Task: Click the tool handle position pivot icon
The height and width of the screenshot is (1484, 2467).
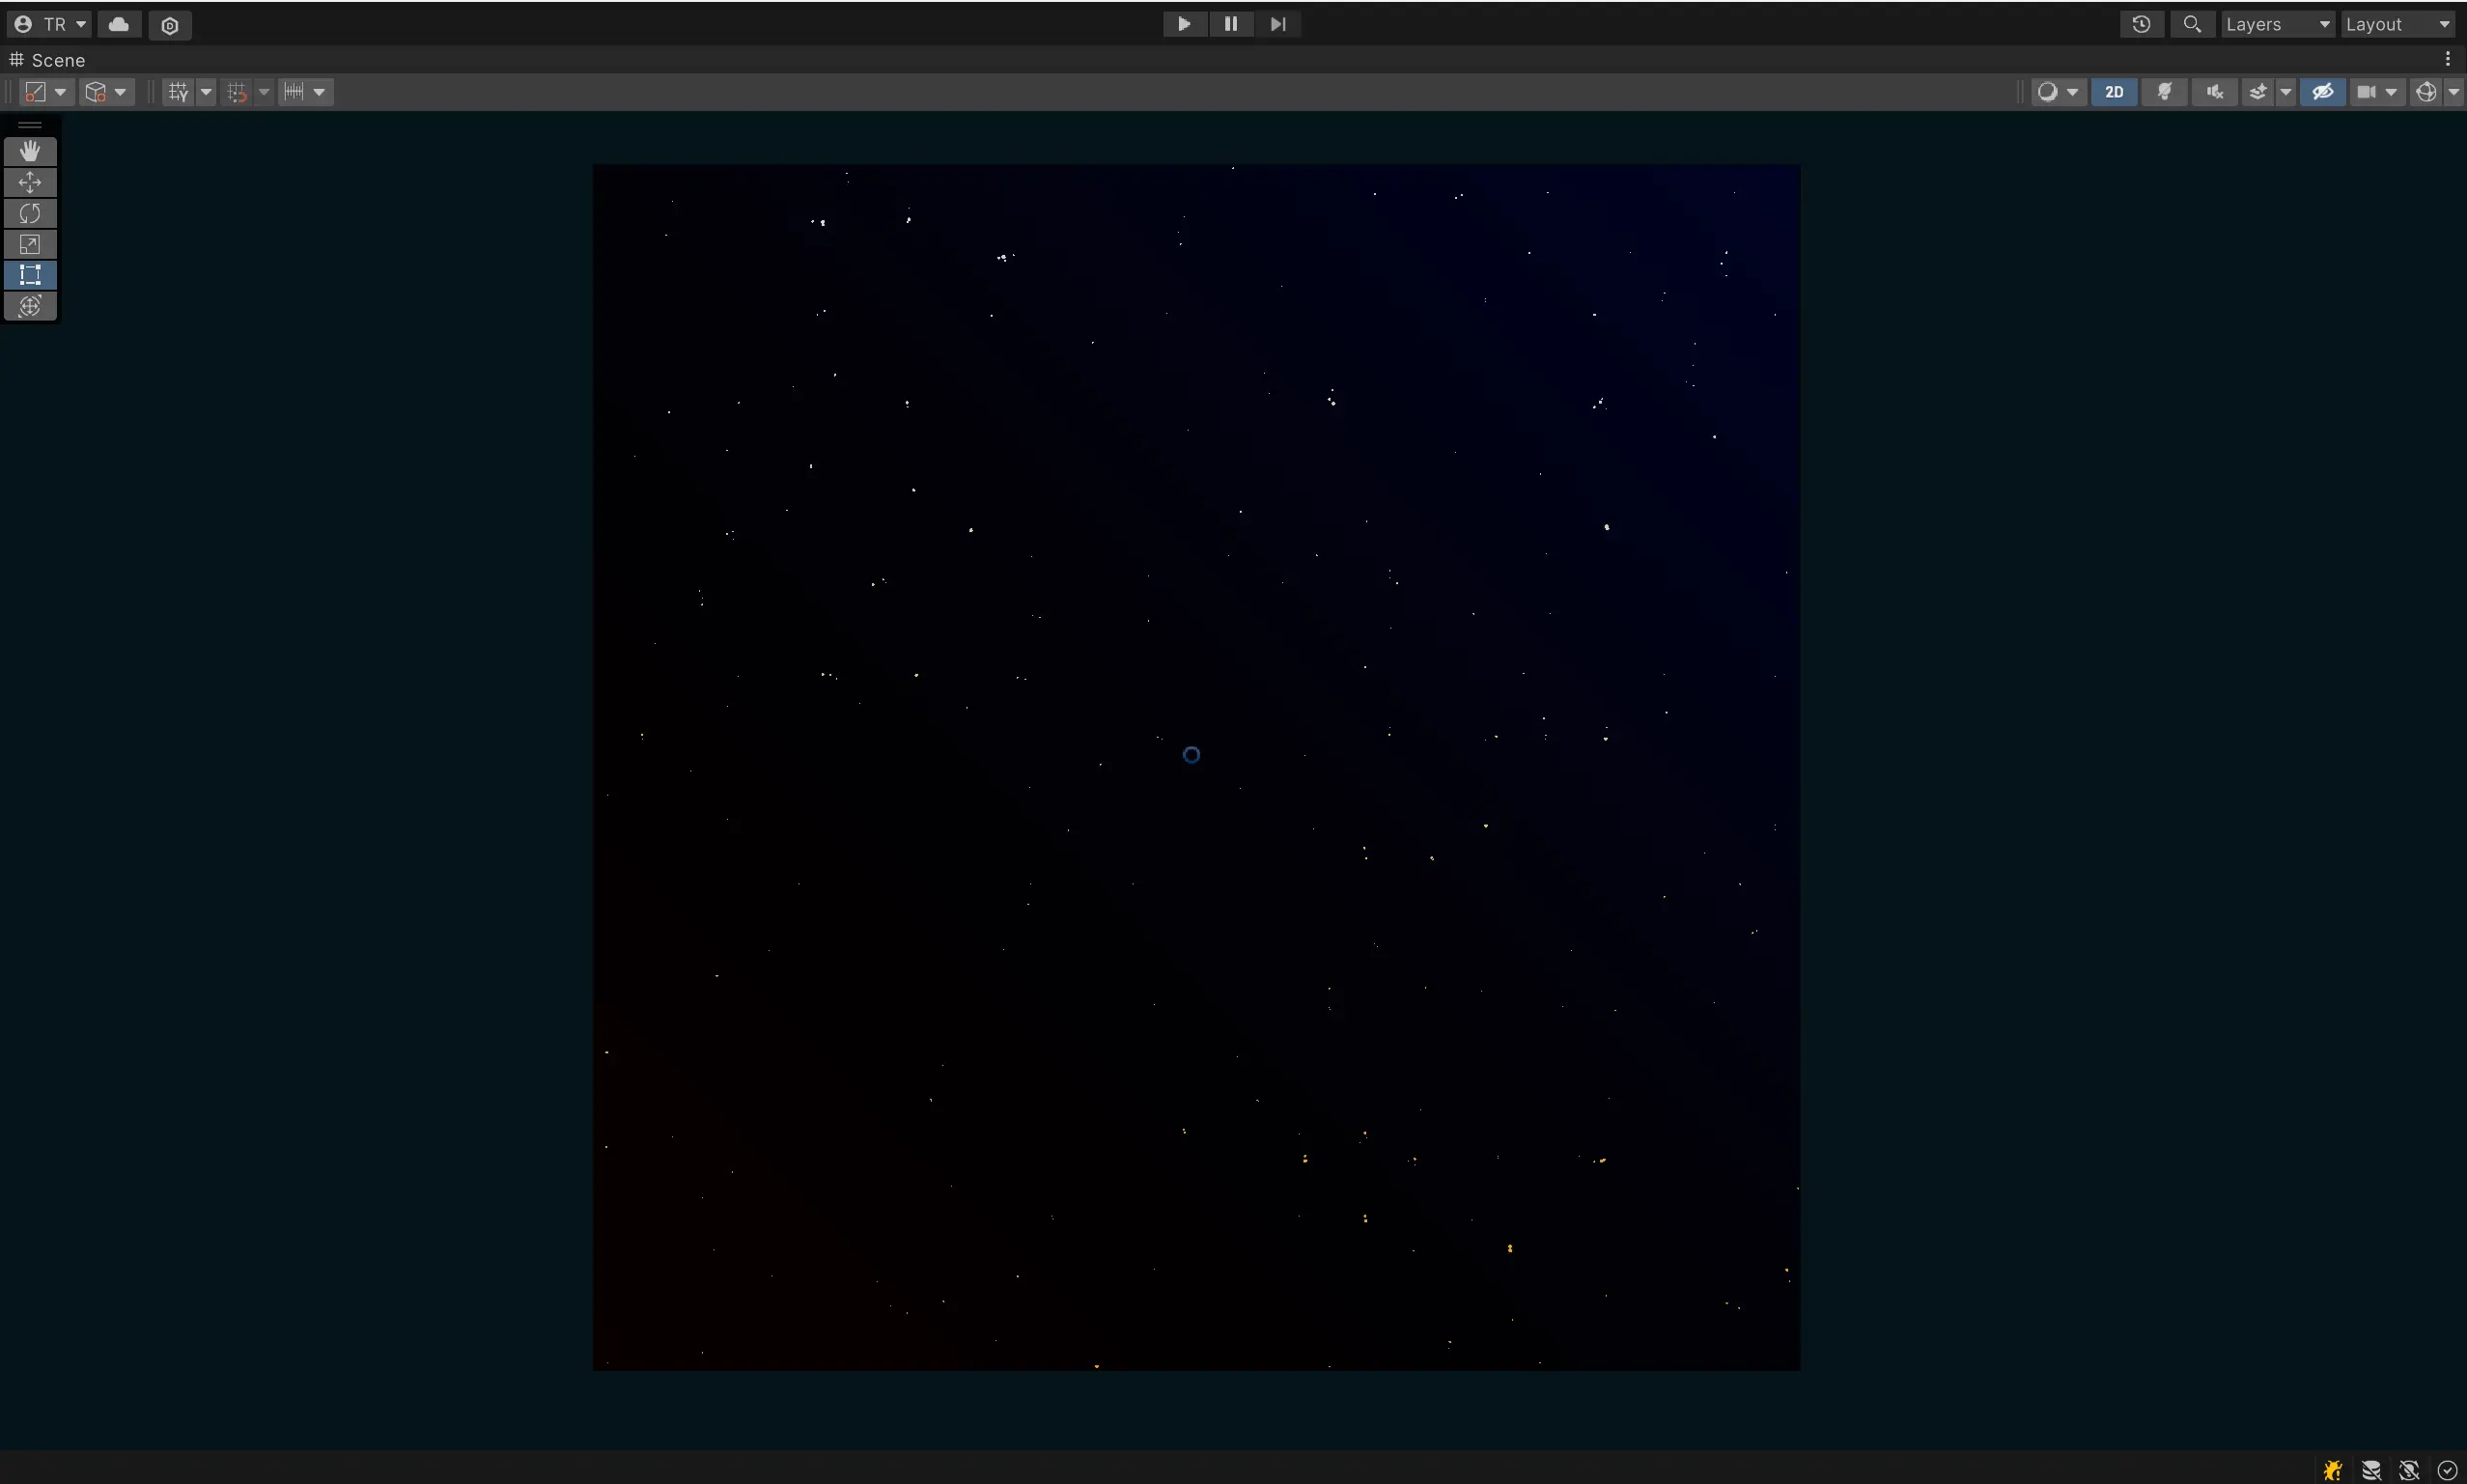Action: click(35, 92)
